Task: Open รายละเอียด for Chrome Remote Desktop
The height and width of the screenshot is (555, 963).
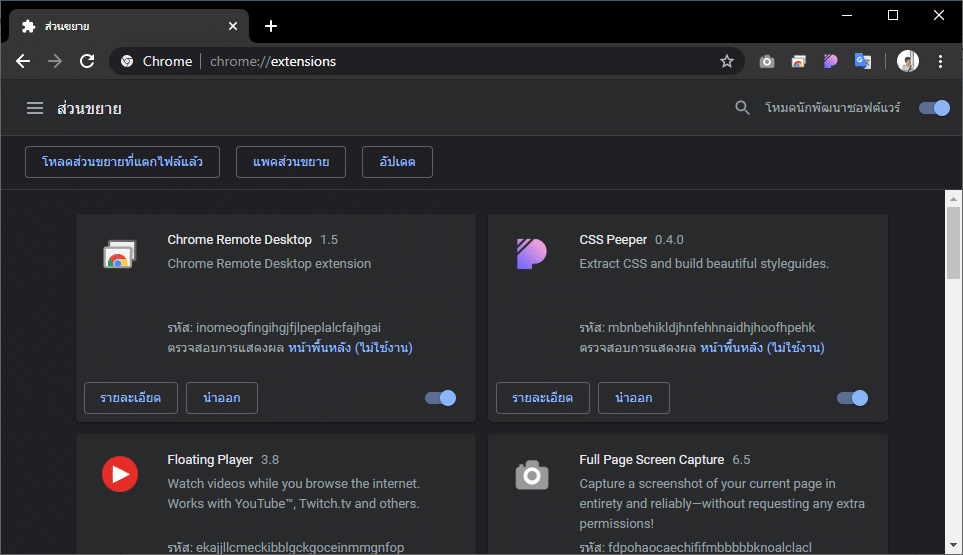Action: point(131,398)
